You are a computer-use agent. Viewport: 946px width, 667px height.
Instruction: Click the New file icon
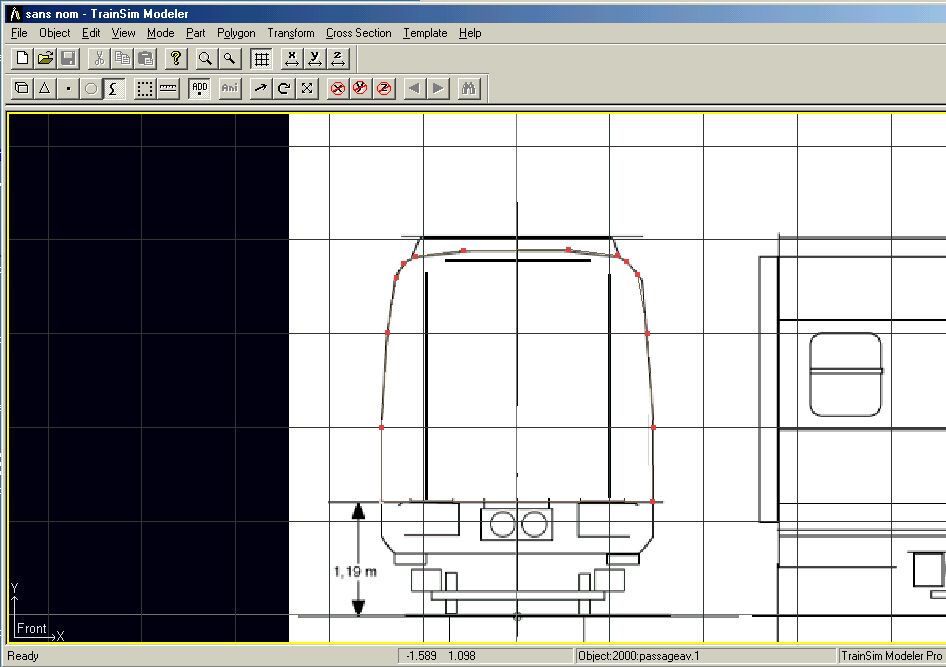coord(22,59)
